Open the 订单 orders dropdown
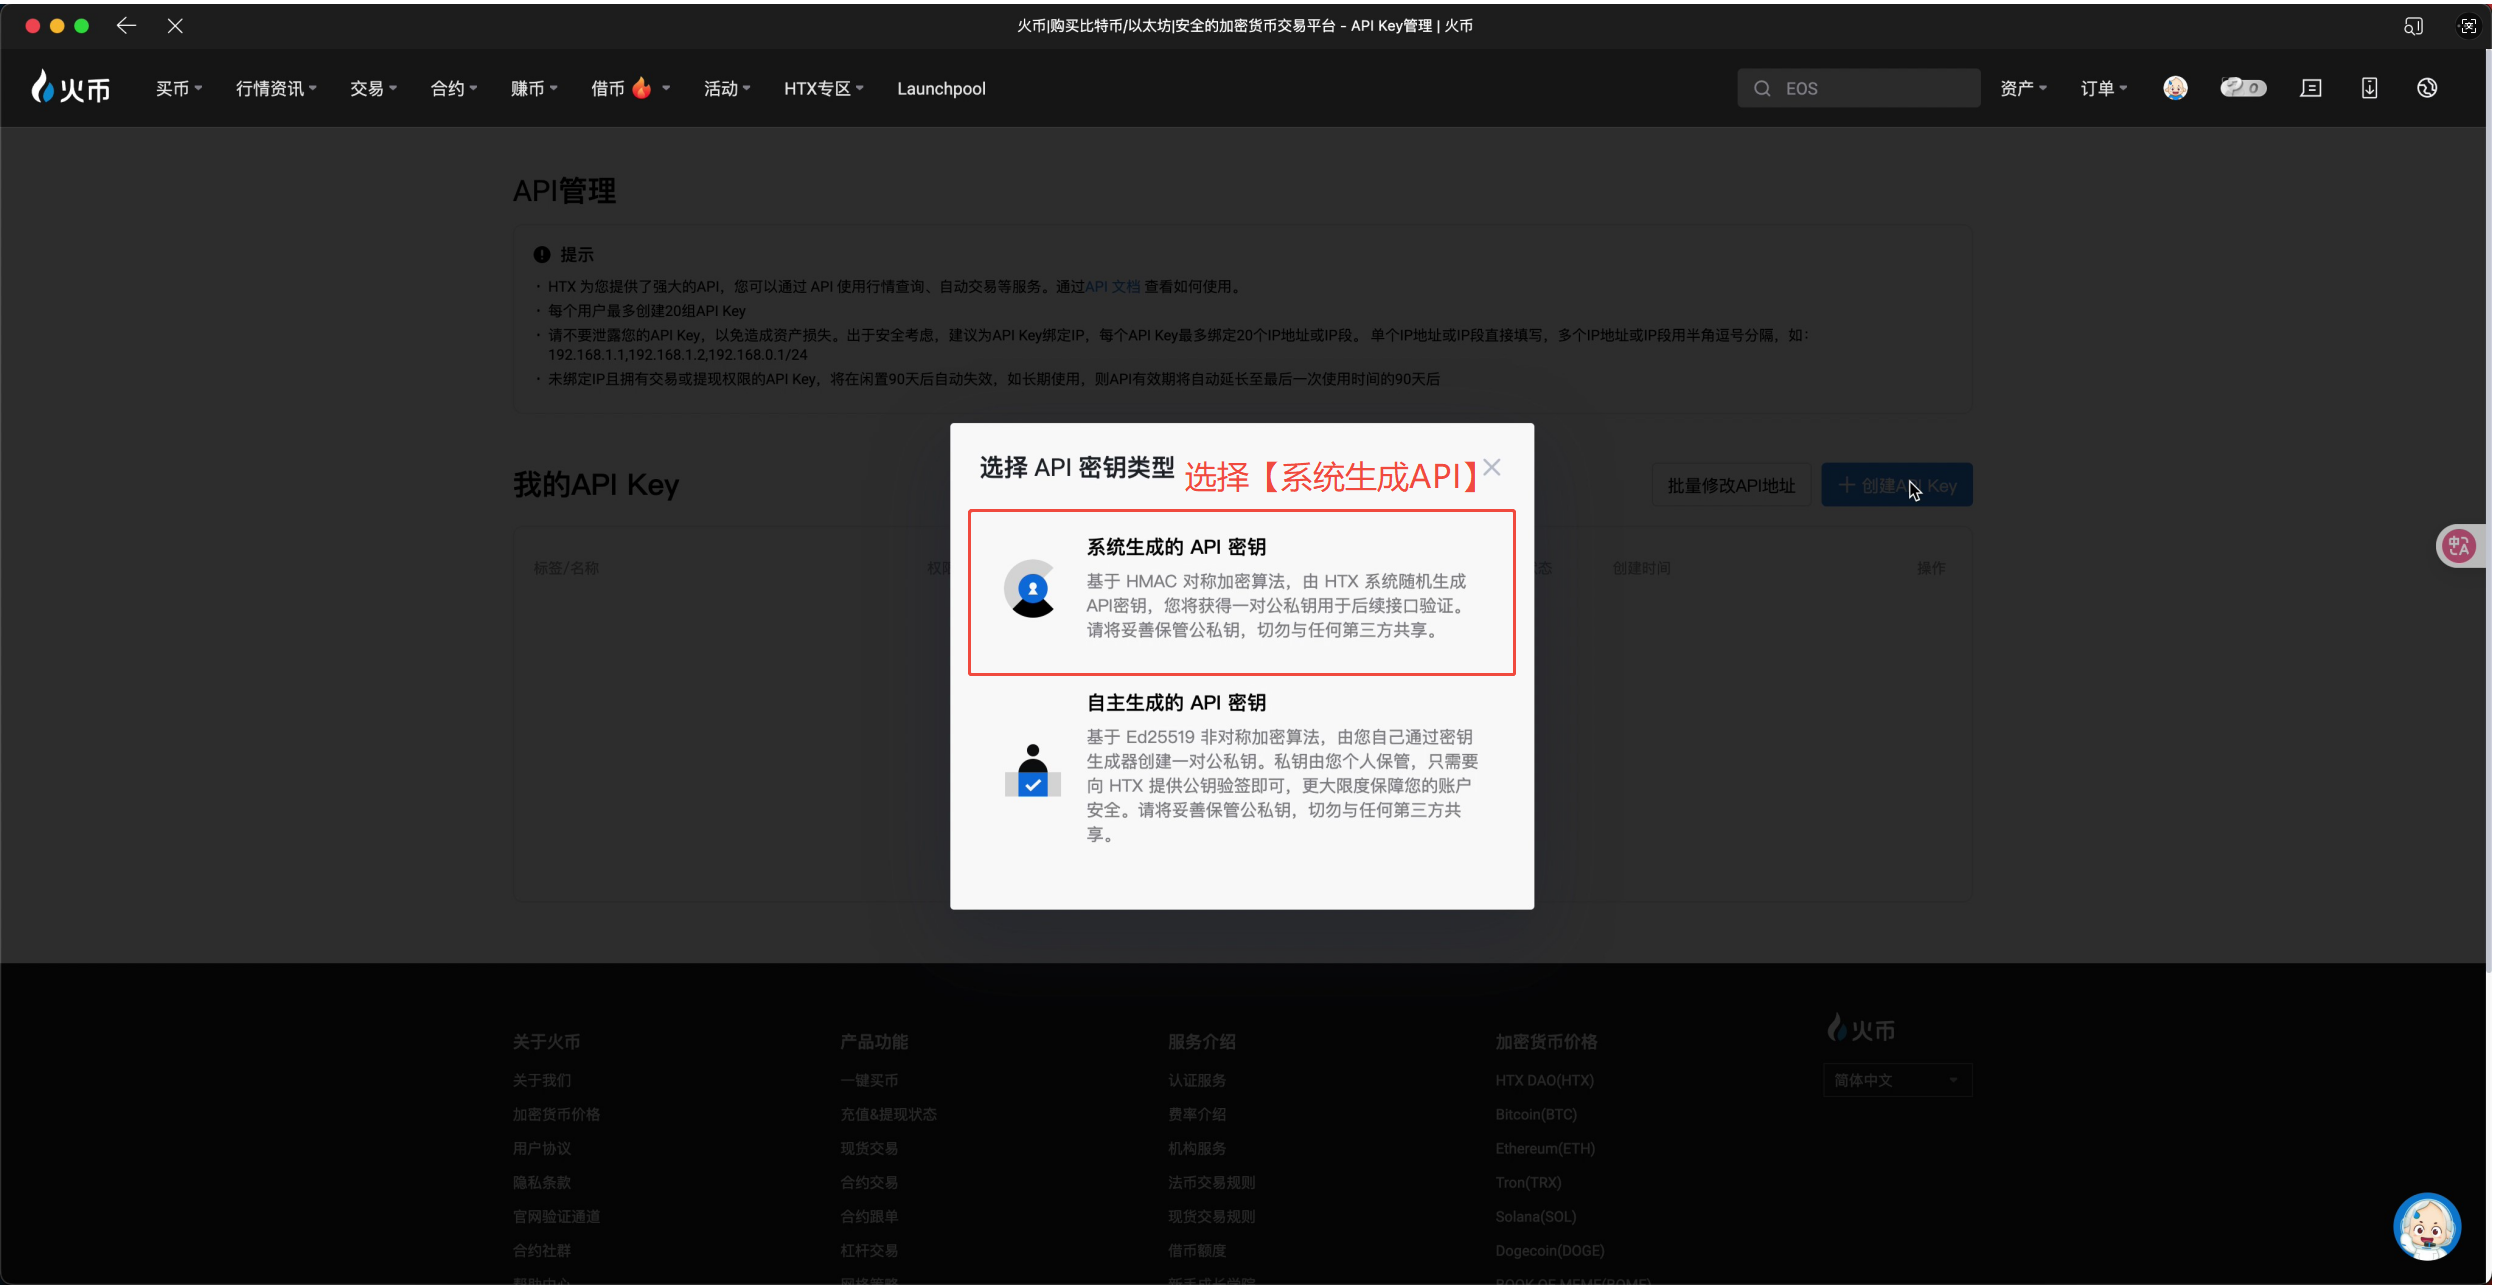The image size is (2499, 1287). click(x=2103, y=89)
